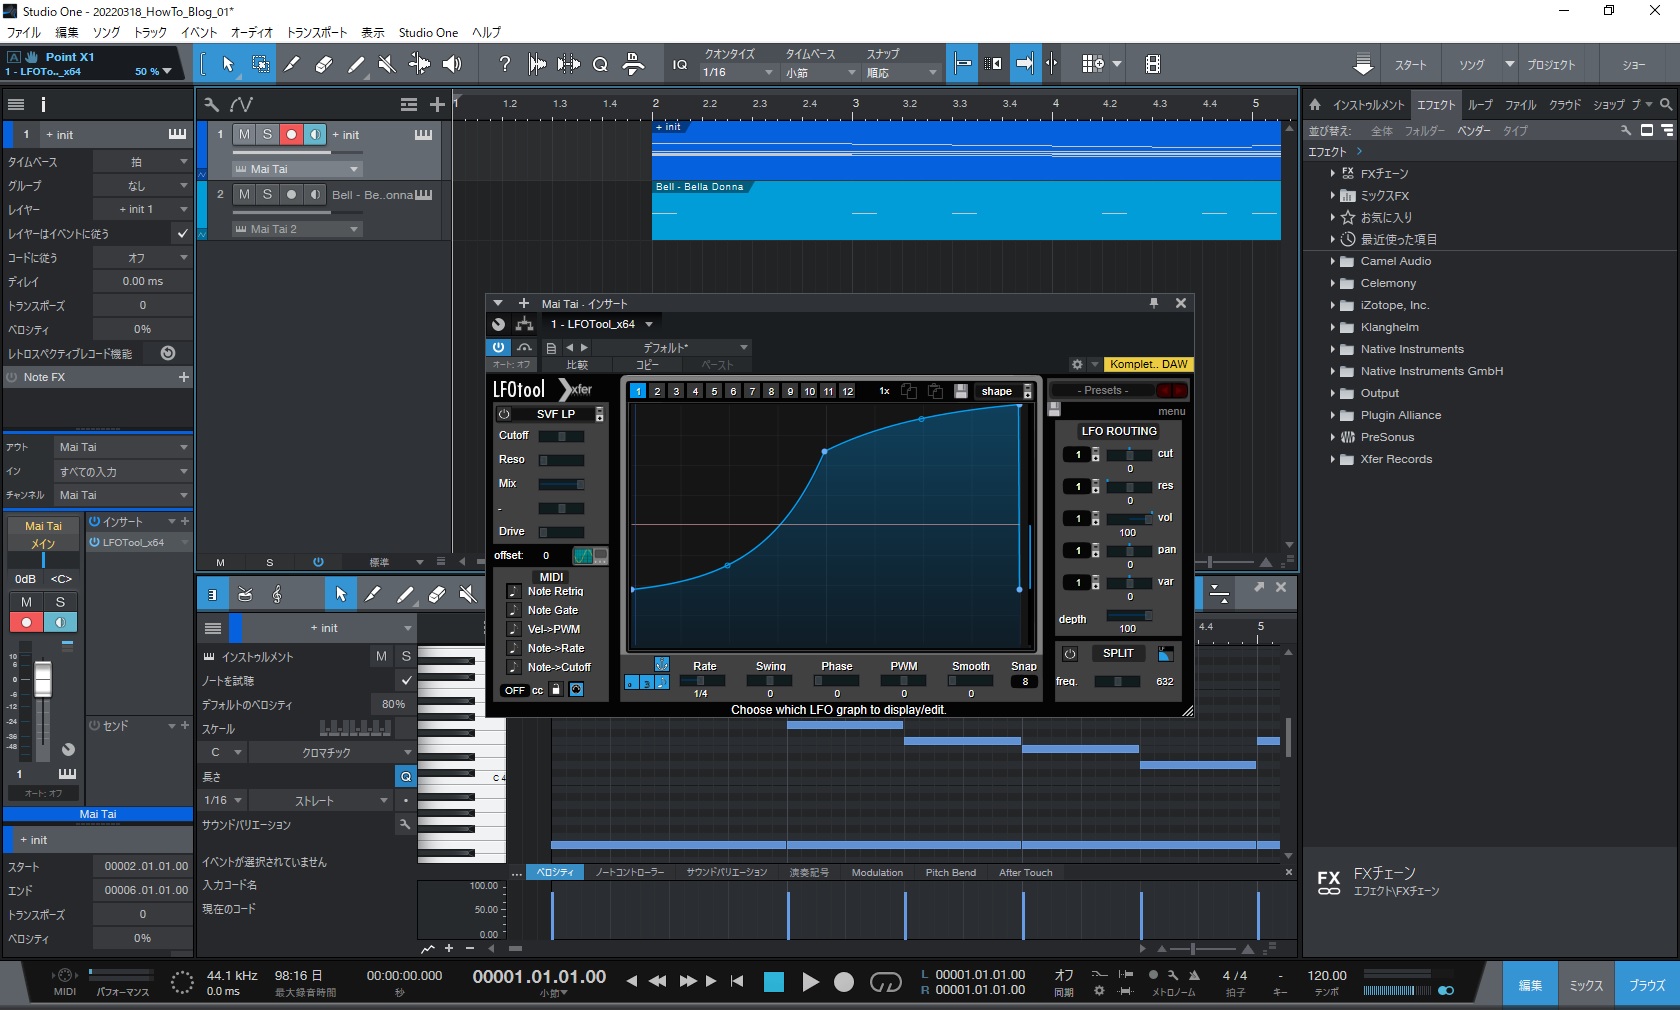Toggle the layer follows events checkbox
Image resolution: width=1680 pixels, height=1010 pixels.
182,233
